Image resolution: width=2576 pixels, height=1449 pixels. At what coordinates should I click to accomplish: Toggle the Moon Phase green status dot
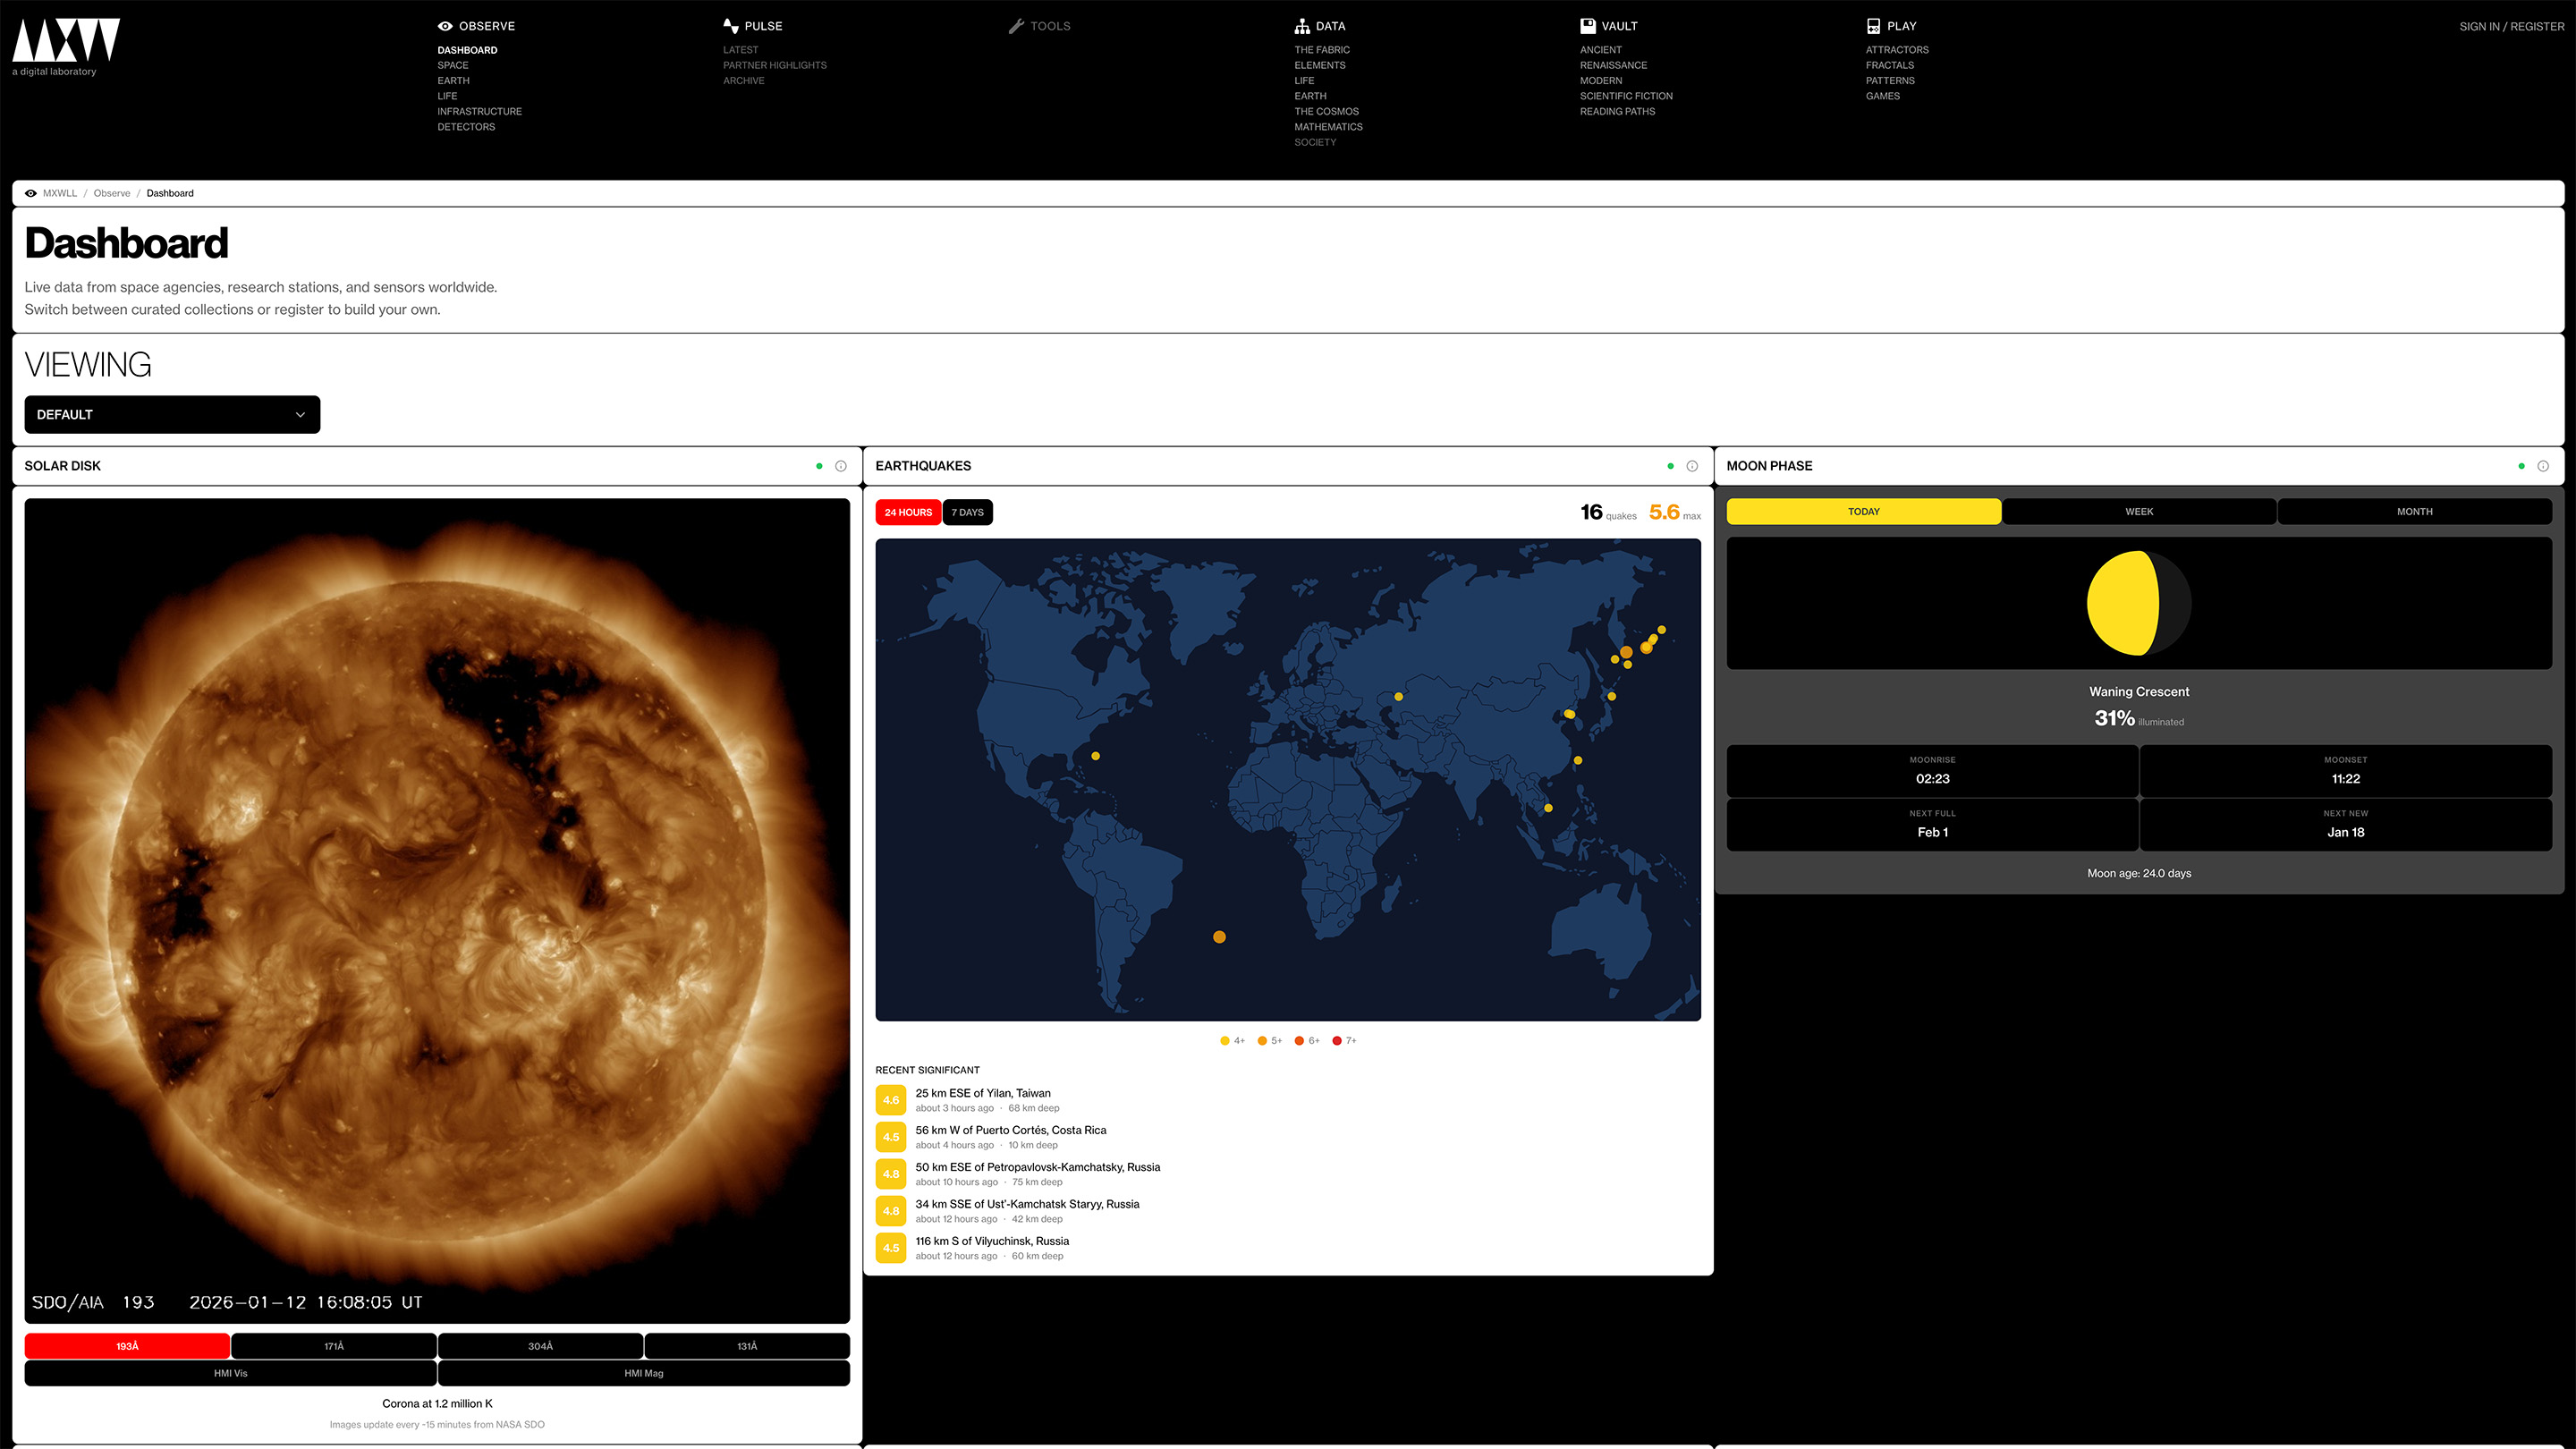[2521, 465]
